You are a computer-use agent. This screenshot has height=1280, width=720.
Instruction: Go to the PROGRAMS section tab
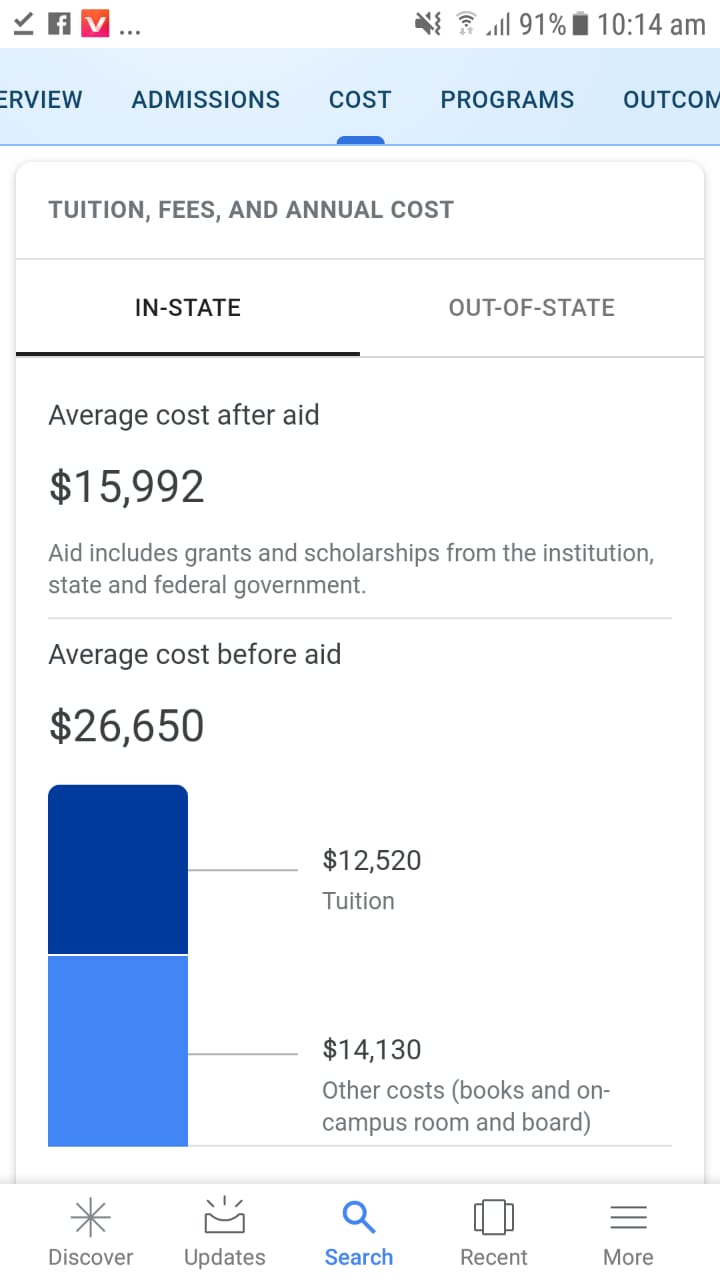tap(507, 100)
